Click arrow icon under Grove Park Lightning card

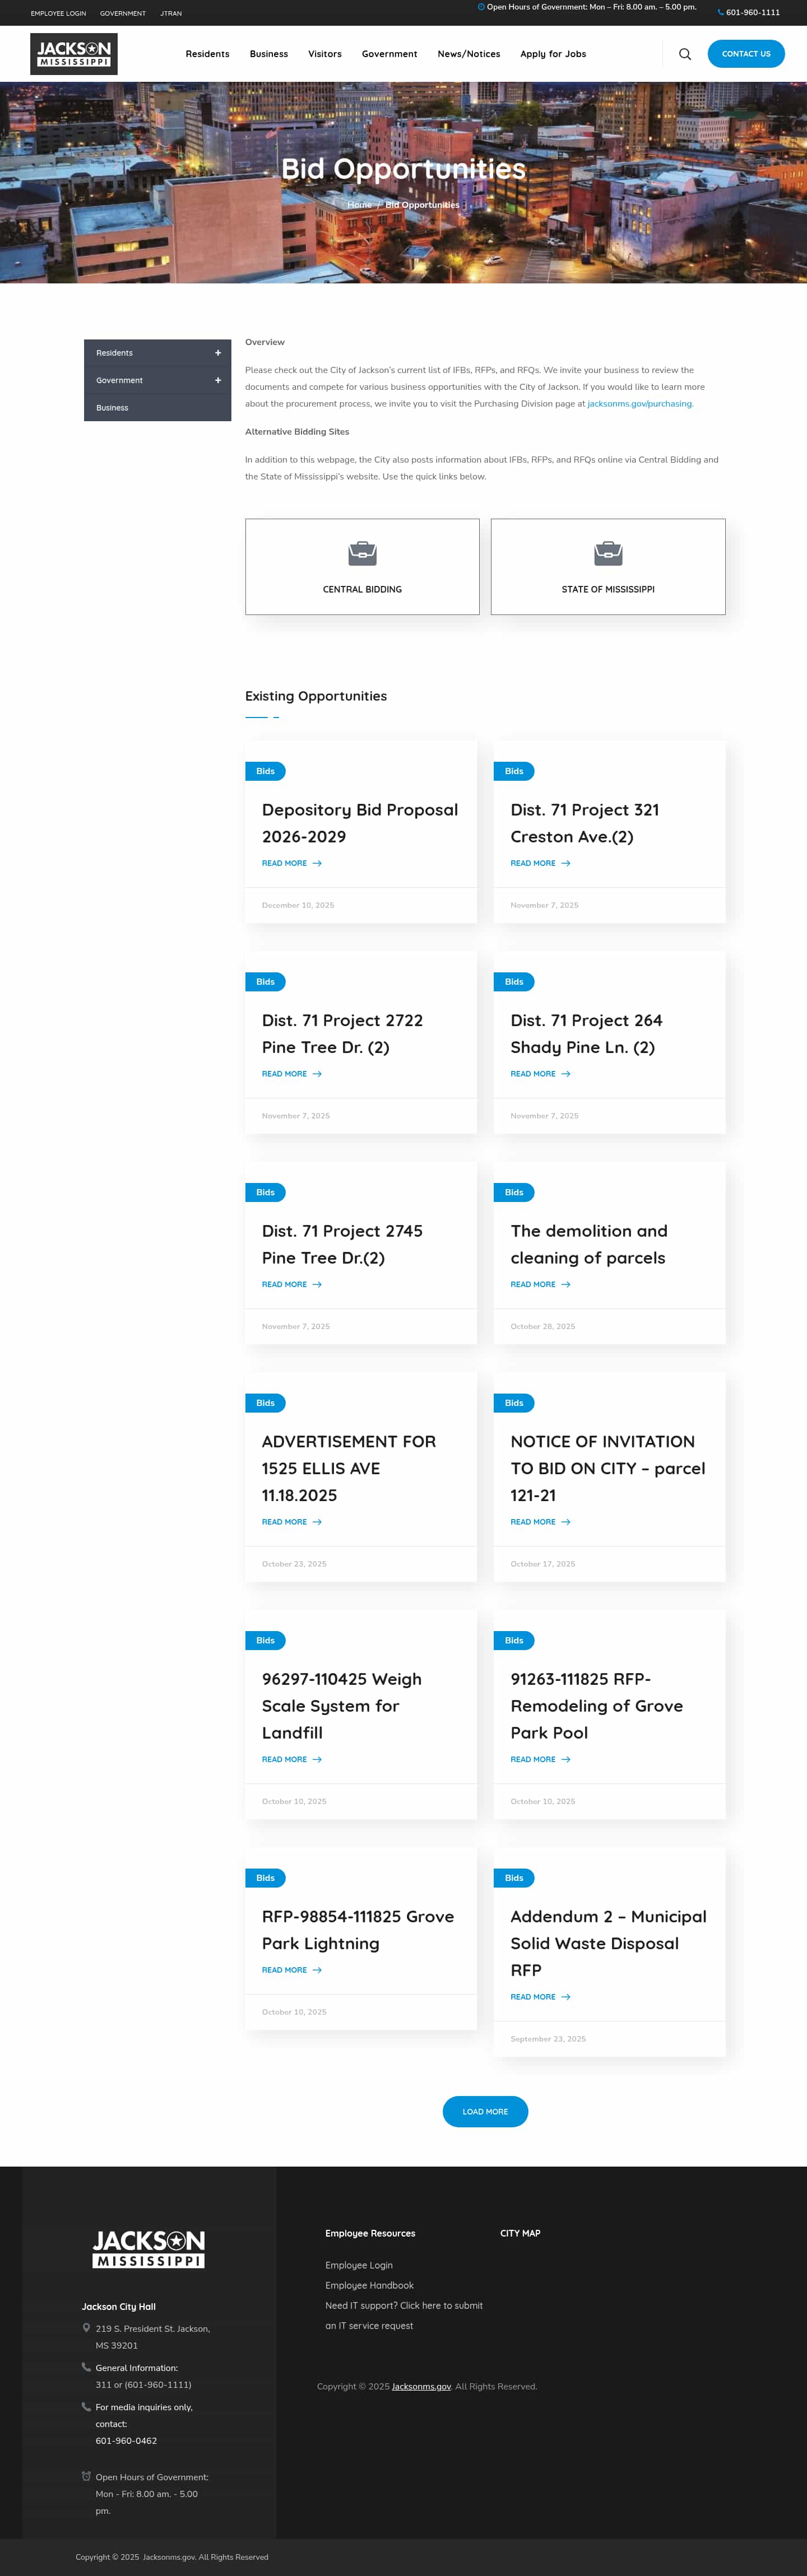coord(317,1970)
